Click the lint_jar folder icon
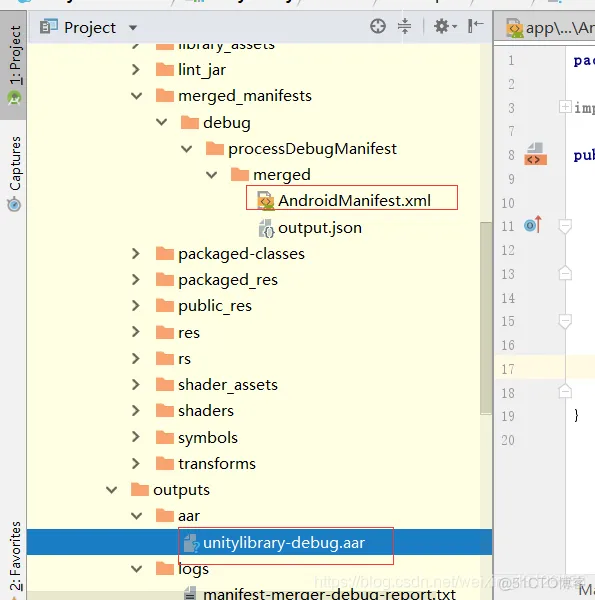This screenshot has height=600, width=595. (x=165, y=70)
